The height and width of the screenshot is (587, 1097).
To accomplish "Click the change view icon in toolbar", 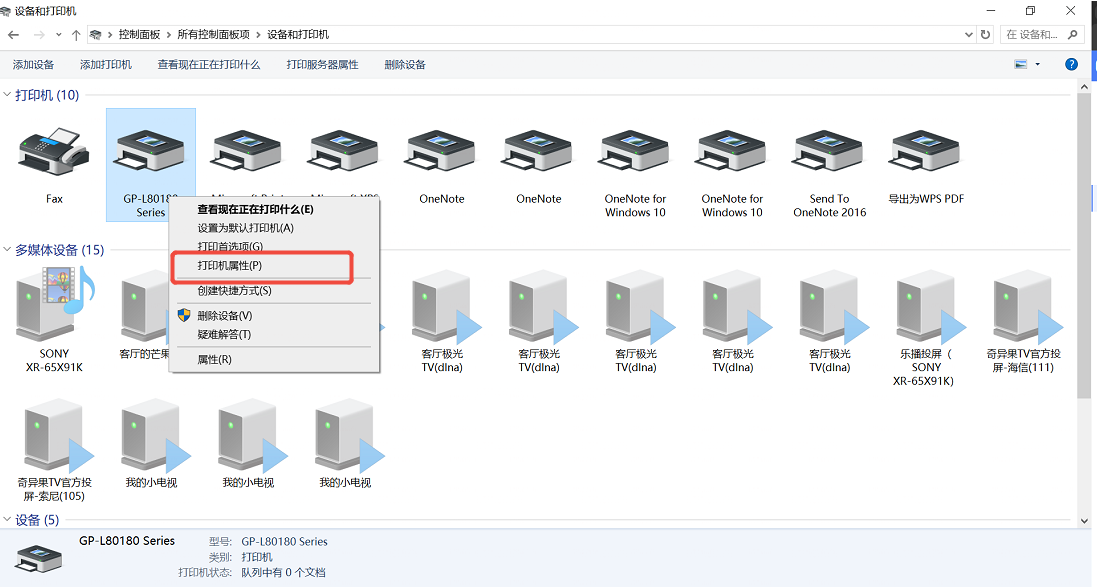I will tap(1021, 64).
